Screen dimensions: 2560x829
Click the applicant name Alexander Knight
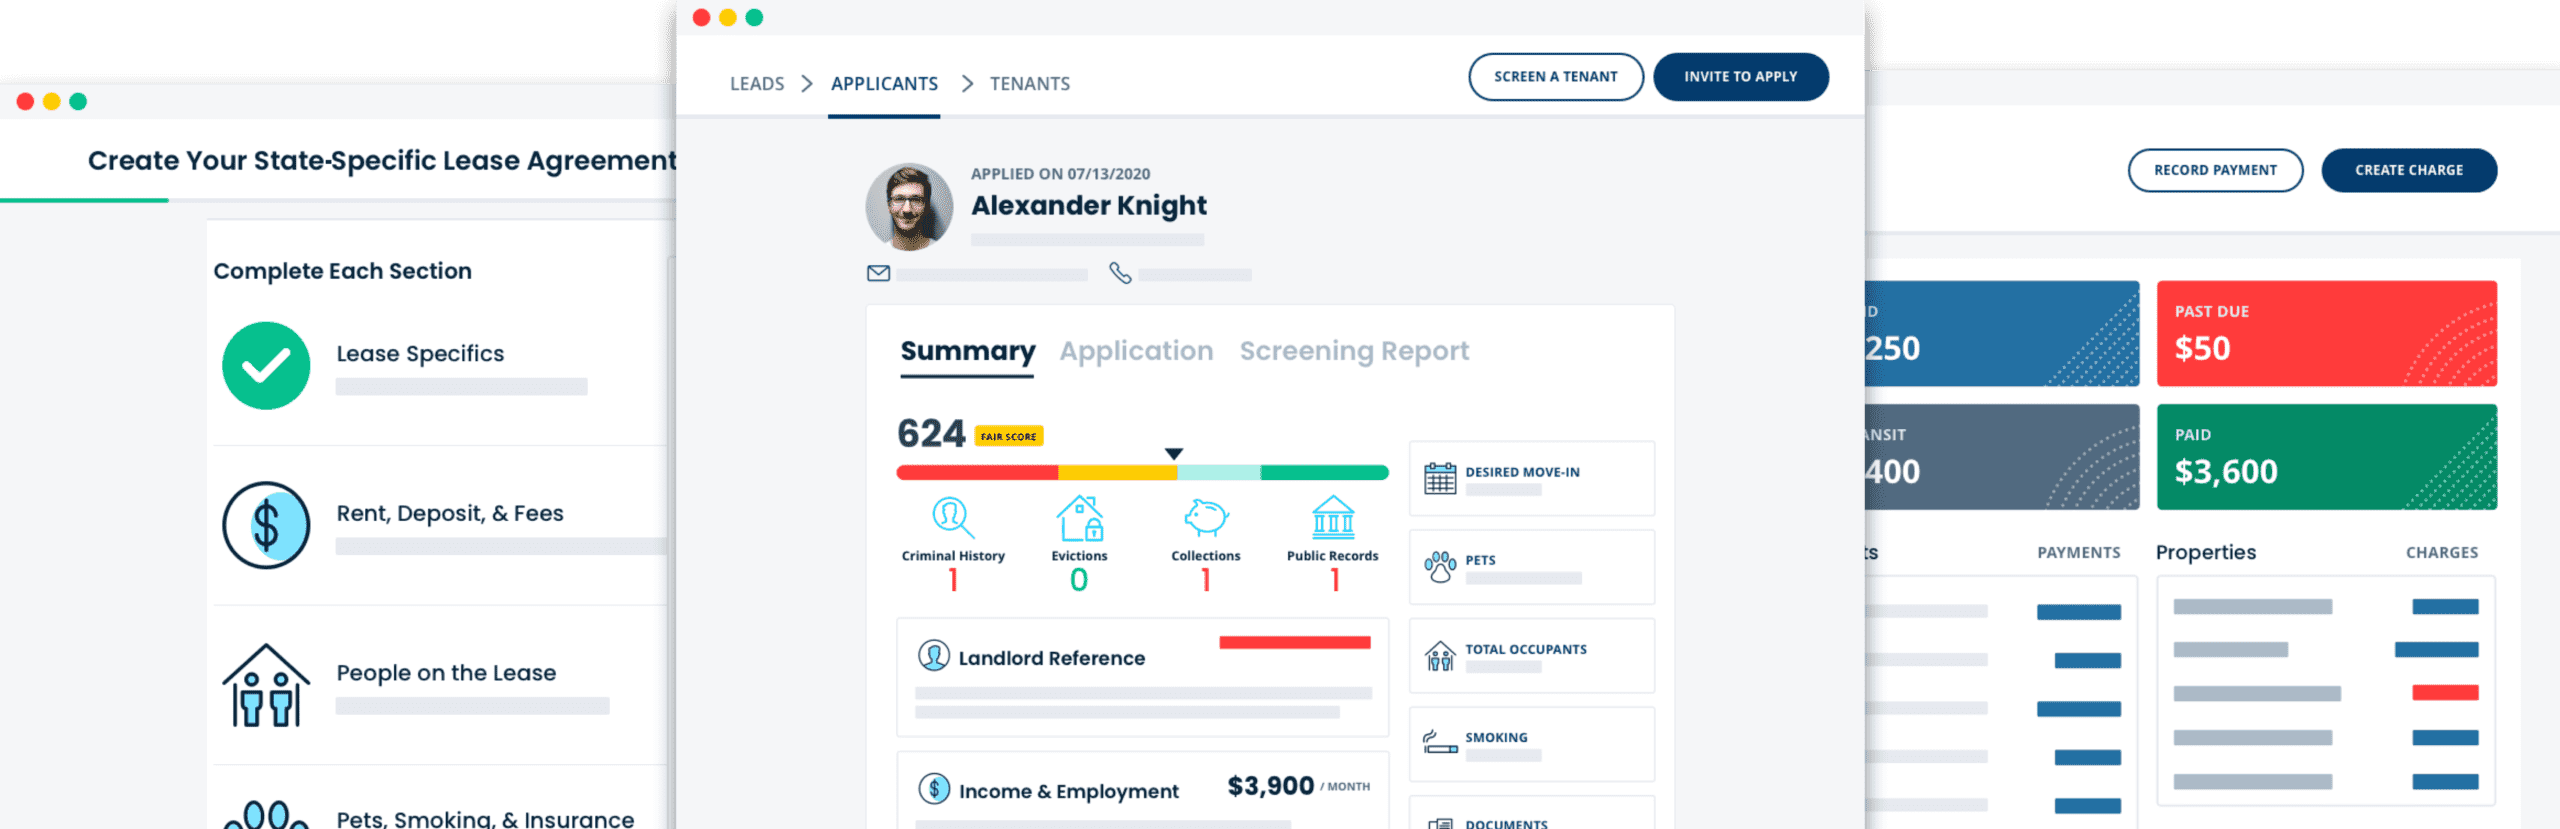pos(1089,205)
